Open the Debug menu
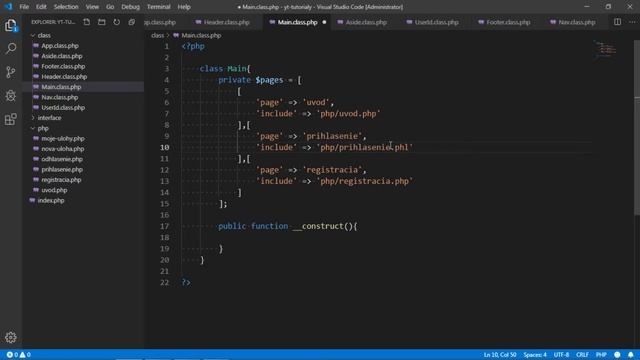Screen dimensions: 640x360 [131, 7]
